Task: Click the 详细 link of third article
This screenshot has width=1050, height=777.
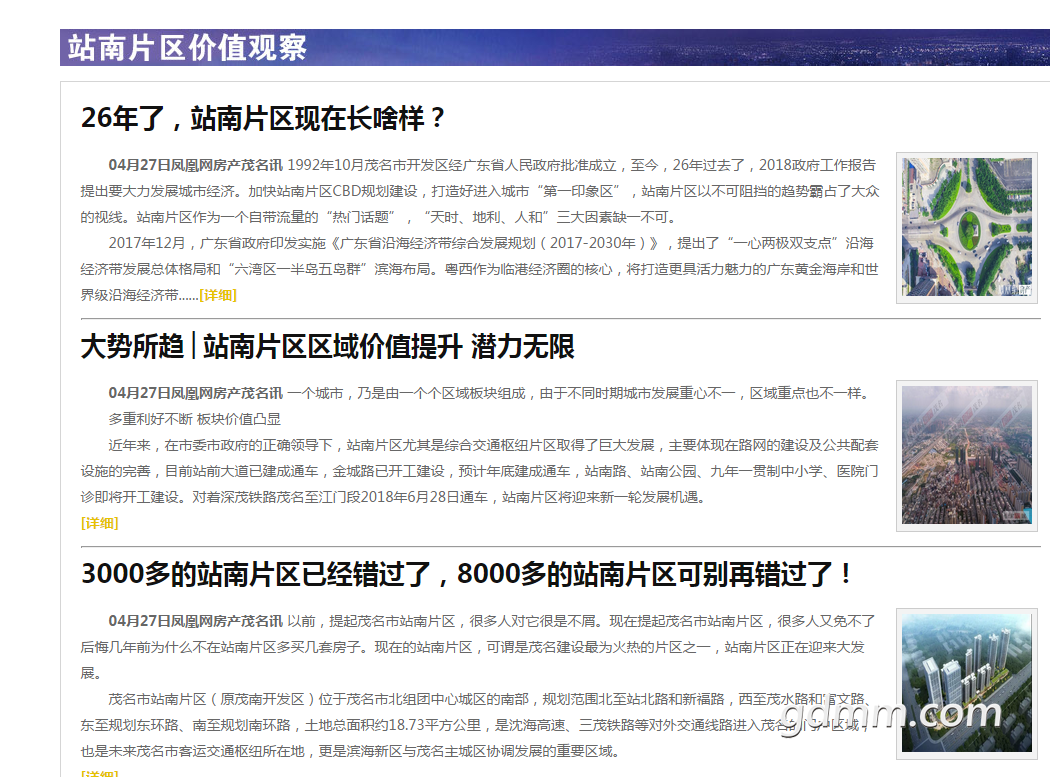Action: pyautogui.click(x=100, y=772)
